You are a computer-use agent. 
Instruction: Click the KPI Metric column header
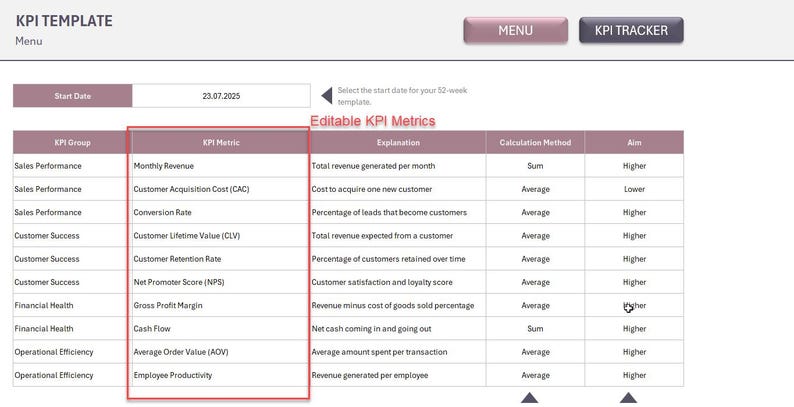pos(221,143)
